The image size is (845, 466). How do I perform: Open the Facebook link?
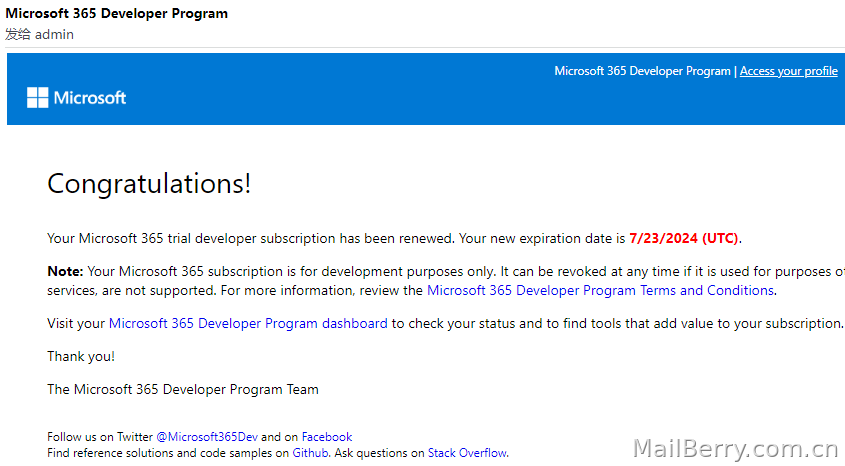coord(327,437)
